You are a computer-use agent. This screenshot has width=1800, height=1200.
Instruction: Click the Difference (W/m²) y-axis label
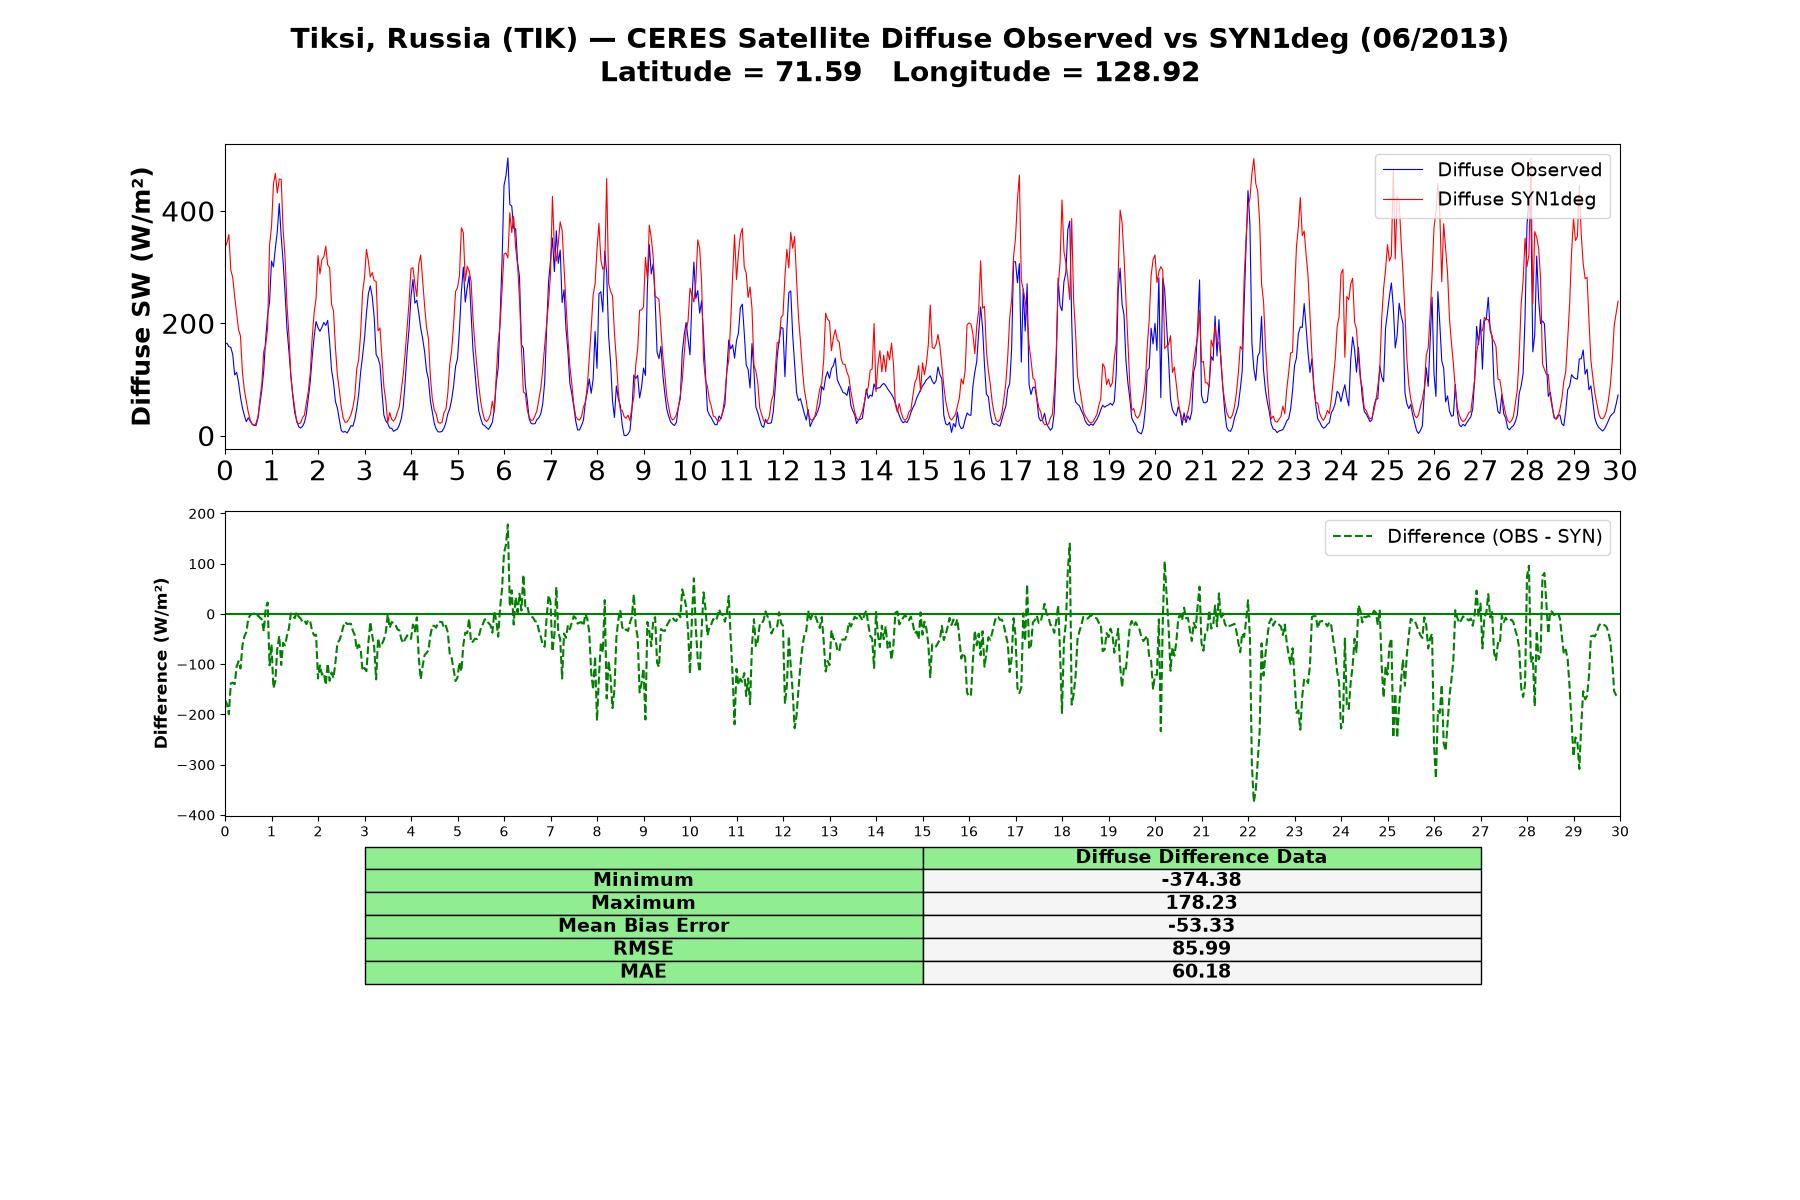pyautogui.click(x=161, y=663)
